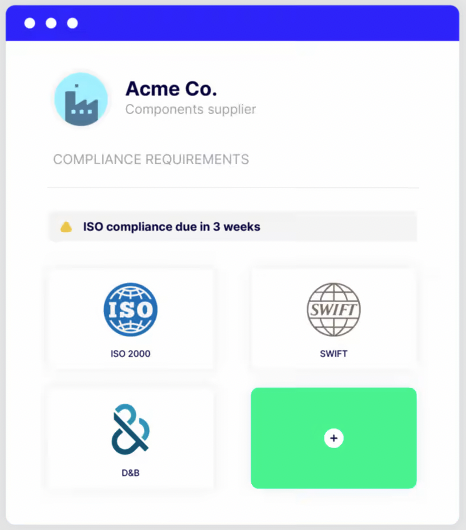Click the ISO compliance due alert banner
This screenshot has width=466, height=530.
(x=233, y=226)
